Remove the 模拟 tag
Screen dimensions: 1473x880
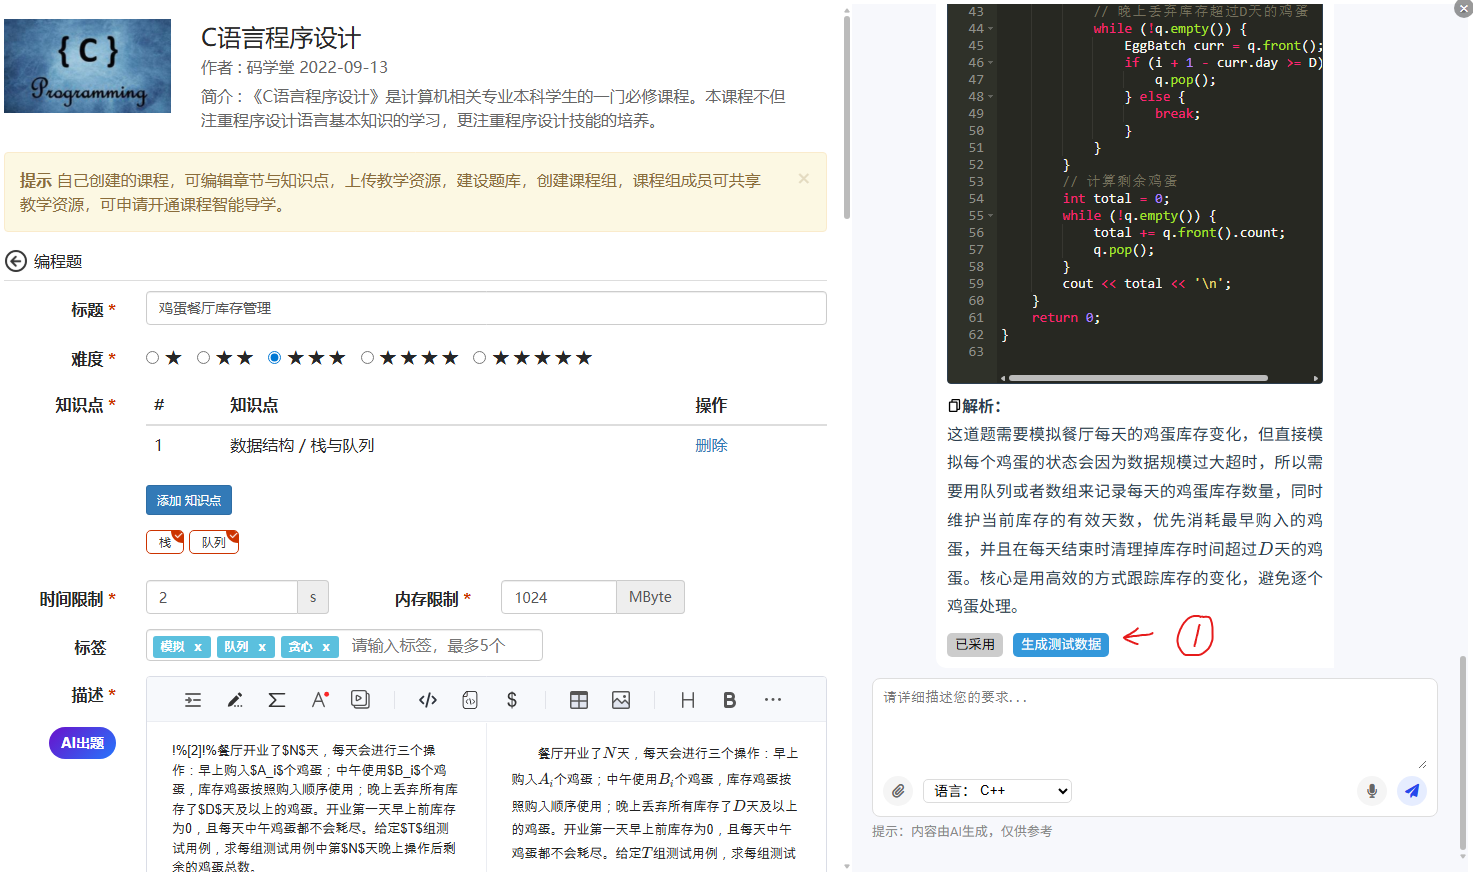pos(198,647)
